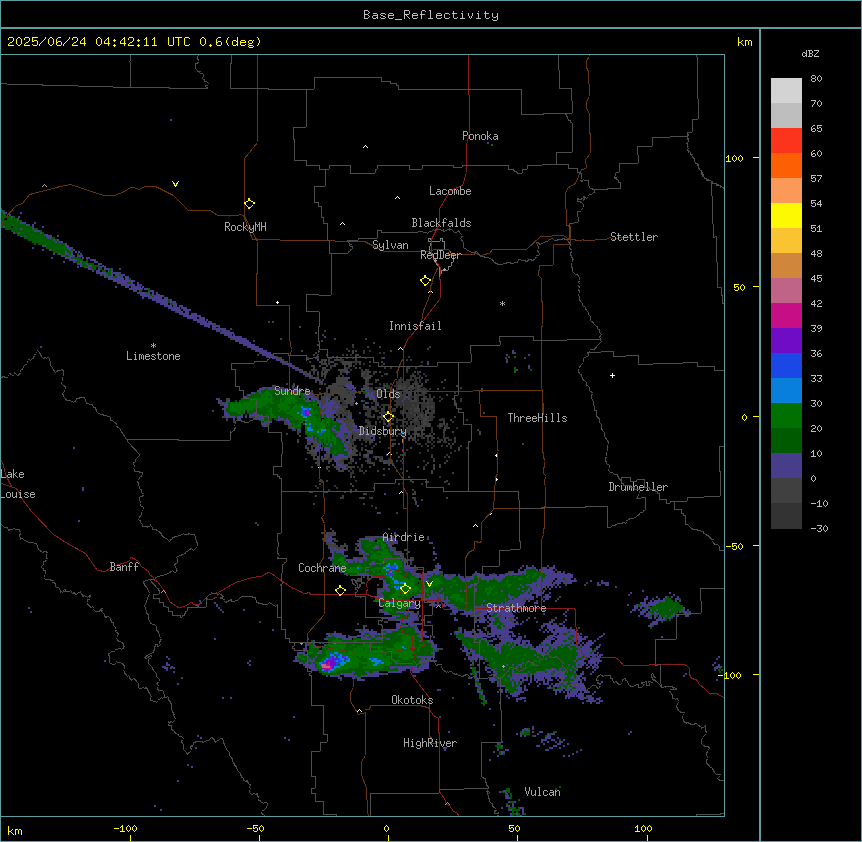Click the Cochrane city label
Viewport: 862px width, 842px height.
322,568
